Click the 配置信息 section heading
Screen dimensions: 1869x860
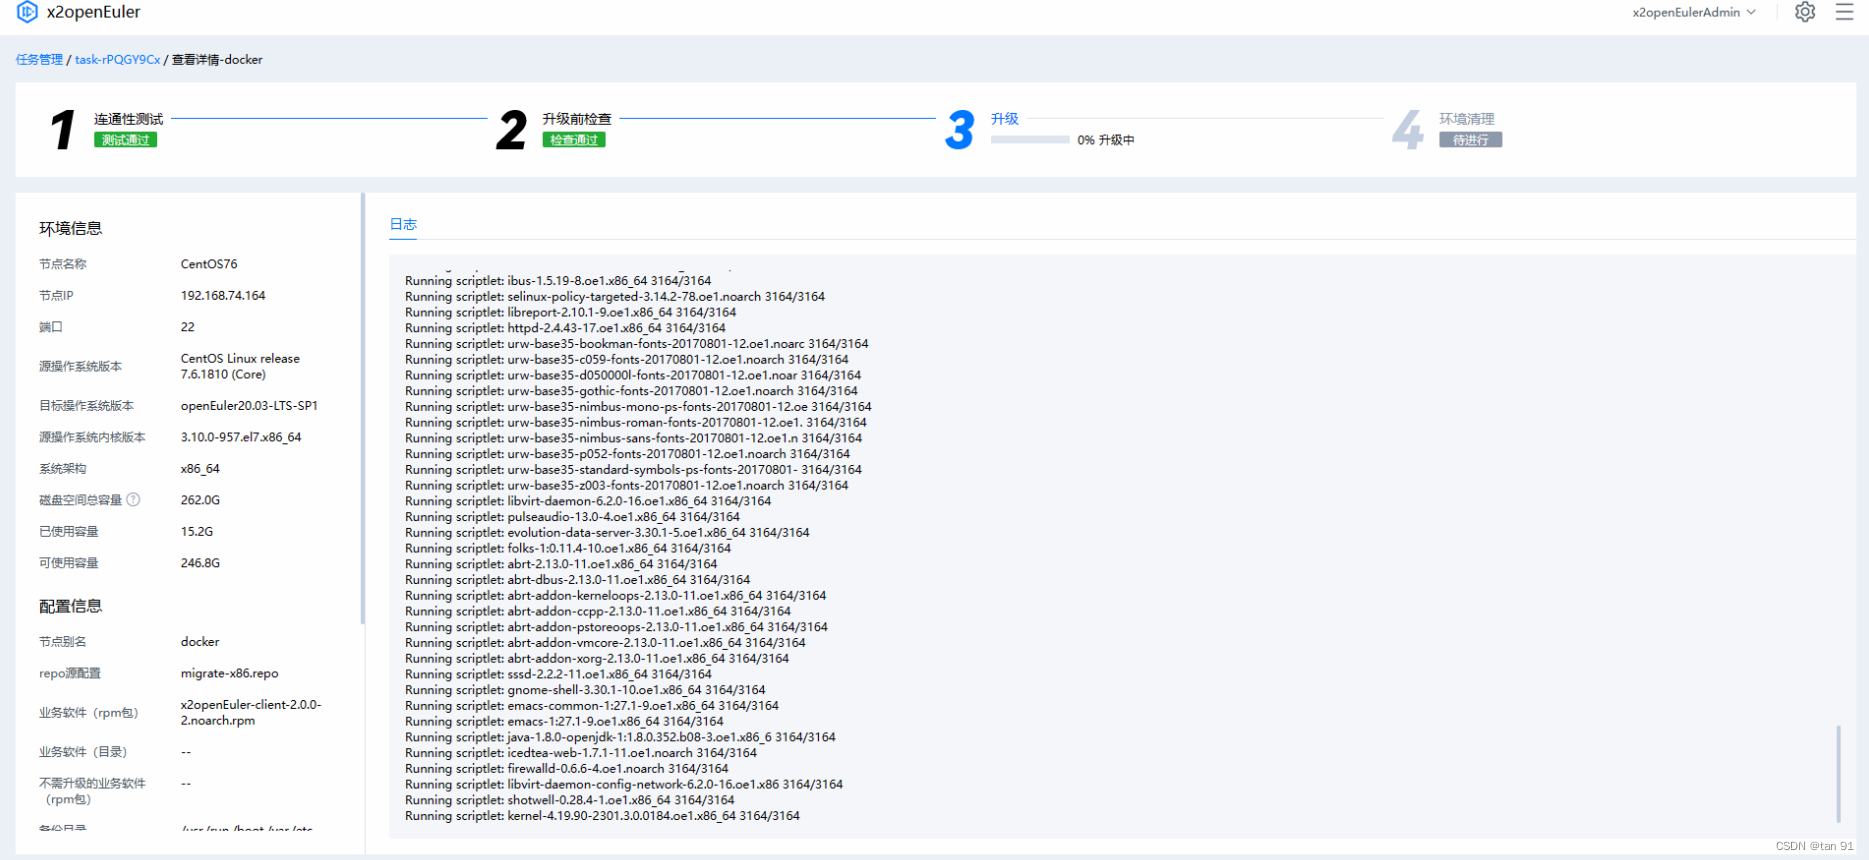tap(70, 607)
